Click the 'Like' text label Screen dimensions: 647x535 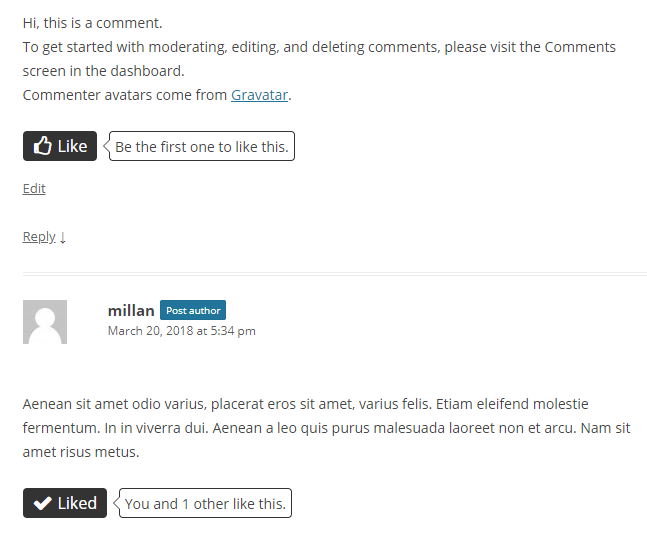(x=72, y=146)
